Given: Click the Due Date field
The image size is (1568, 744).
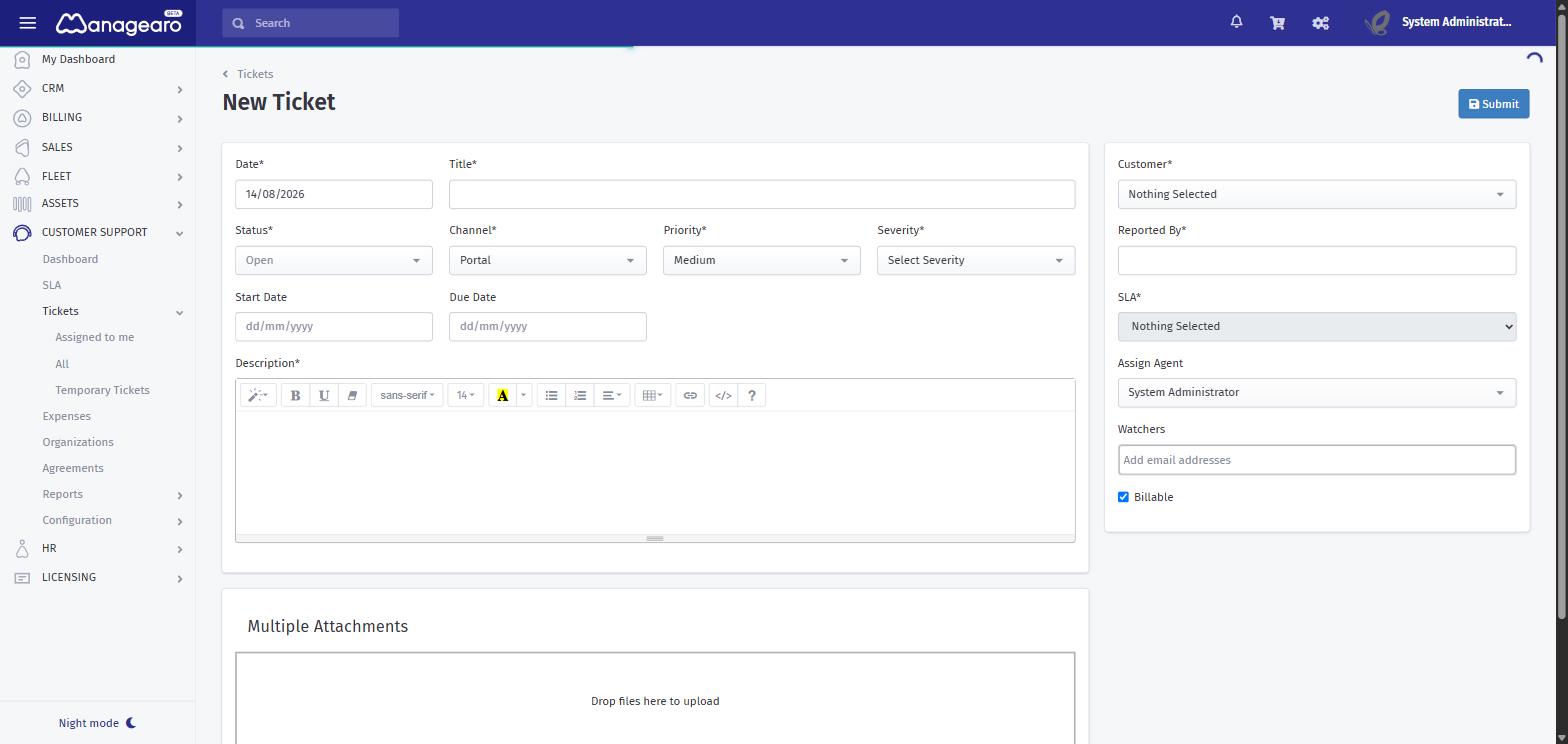Looking at the screenshot, I should coord(548,326).
